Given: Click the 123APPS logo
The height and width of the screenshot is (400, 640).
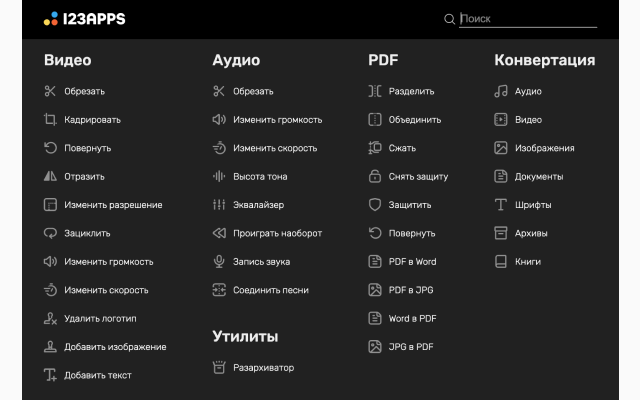Looking at the screenshot, I should click(84, 19).
